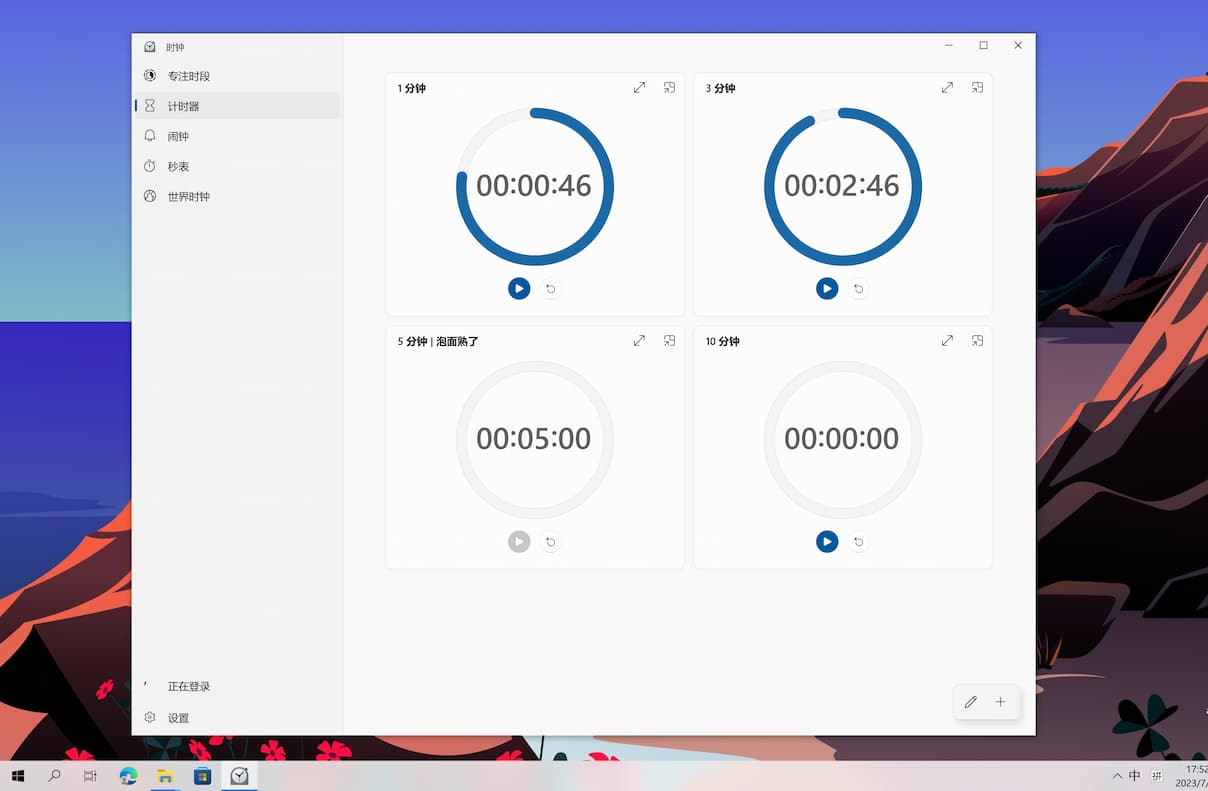Click the 3 分钟 timer title
Screen dimensions: 1208x791
coord(720,88)
